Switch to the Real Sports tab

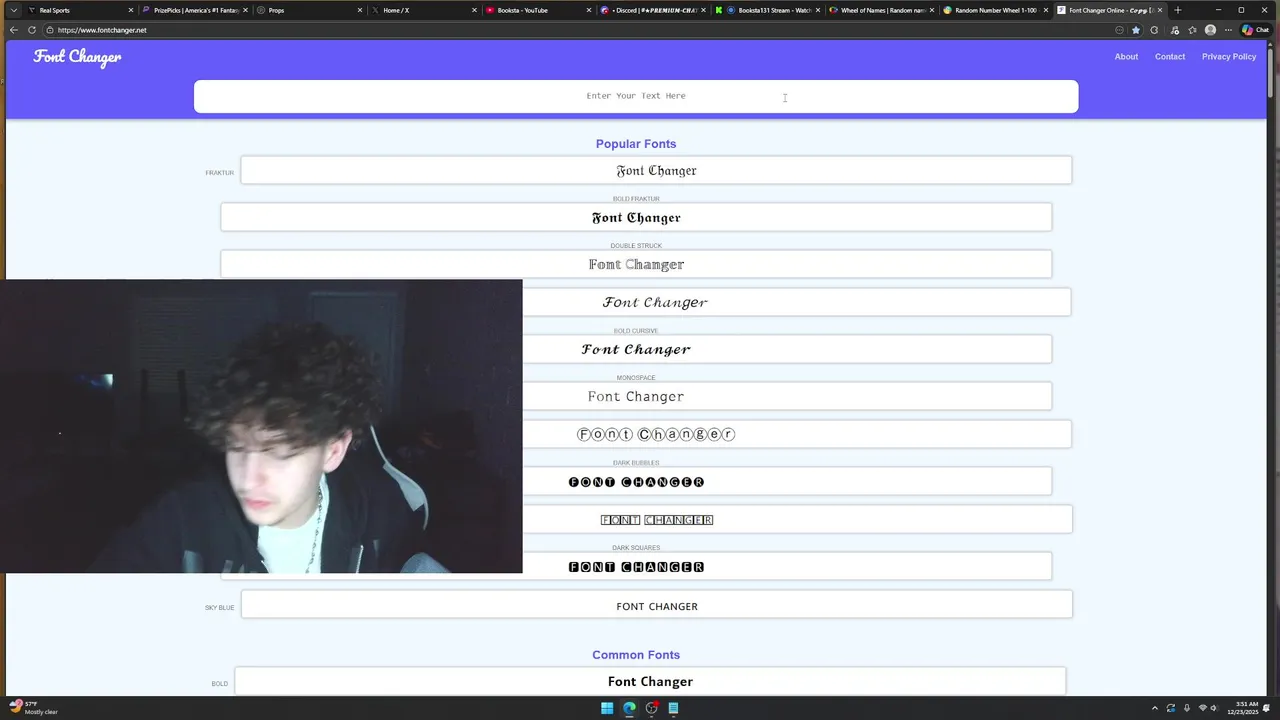(x=80, y=10)
